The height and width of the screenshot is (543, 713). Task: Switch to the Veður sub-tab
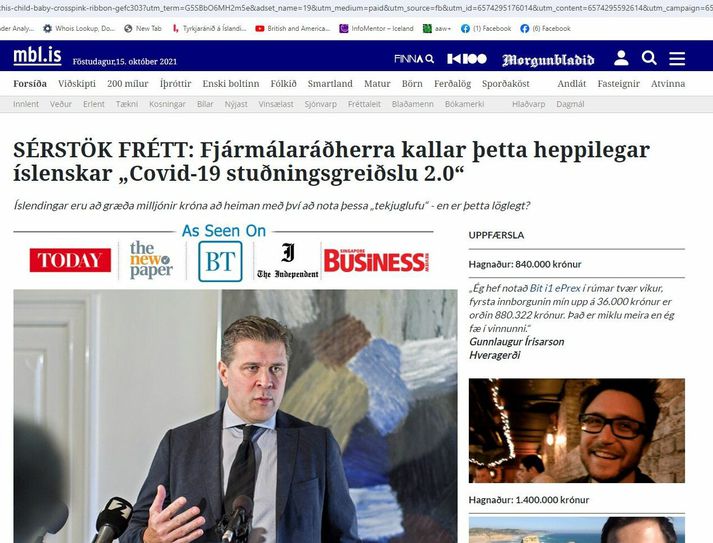pos(61,104)
